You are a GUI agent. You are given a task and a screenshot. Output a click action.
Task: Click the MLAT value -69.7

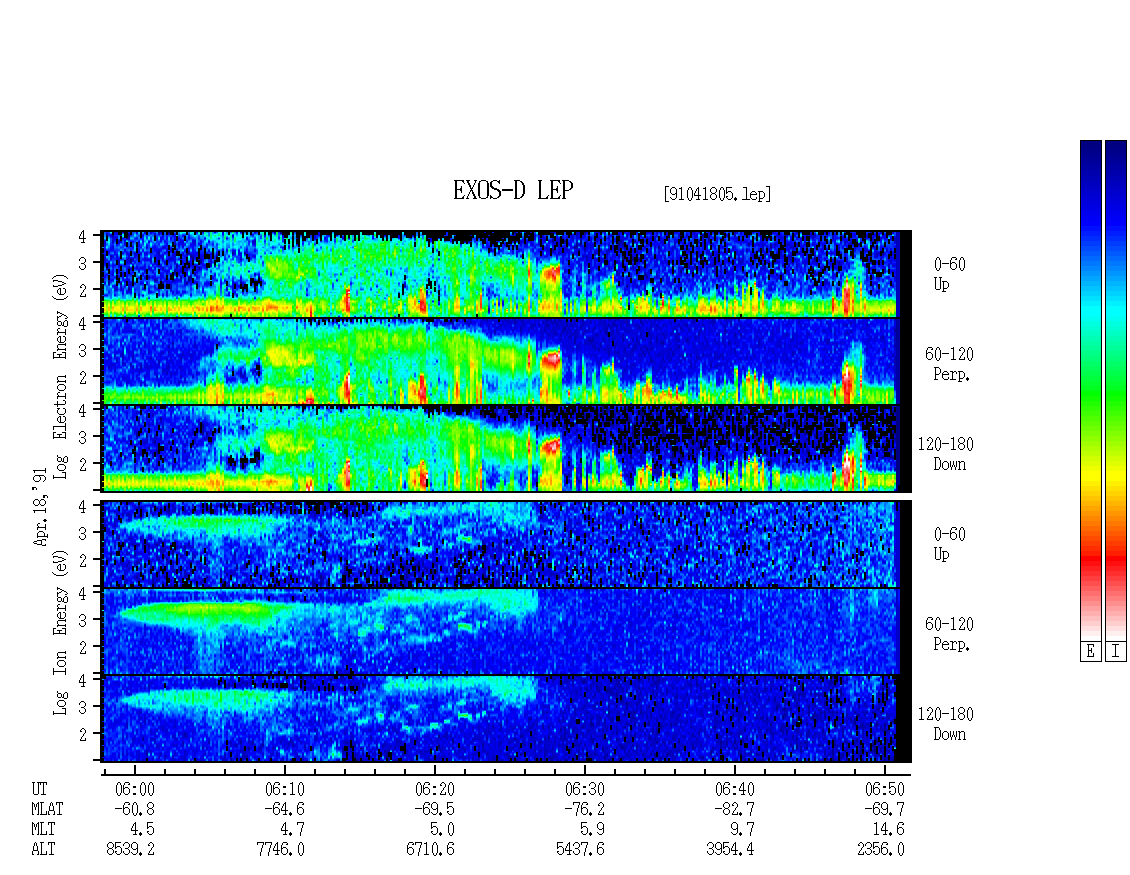884,809
